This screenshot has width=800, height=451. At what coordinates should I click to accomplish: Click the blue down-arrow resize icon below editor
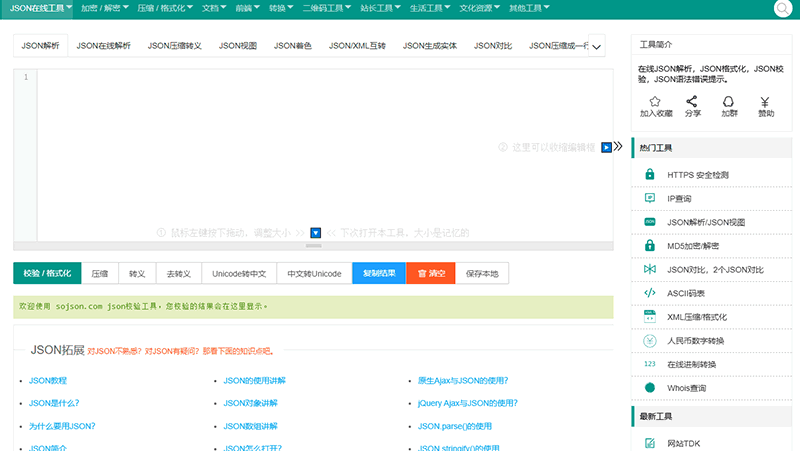click(x=316, y=233)
